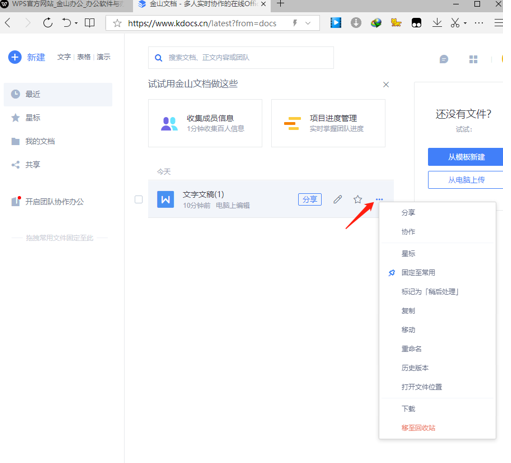Expand the scissors screenshot tool dropdown arrow

point(465,23)
